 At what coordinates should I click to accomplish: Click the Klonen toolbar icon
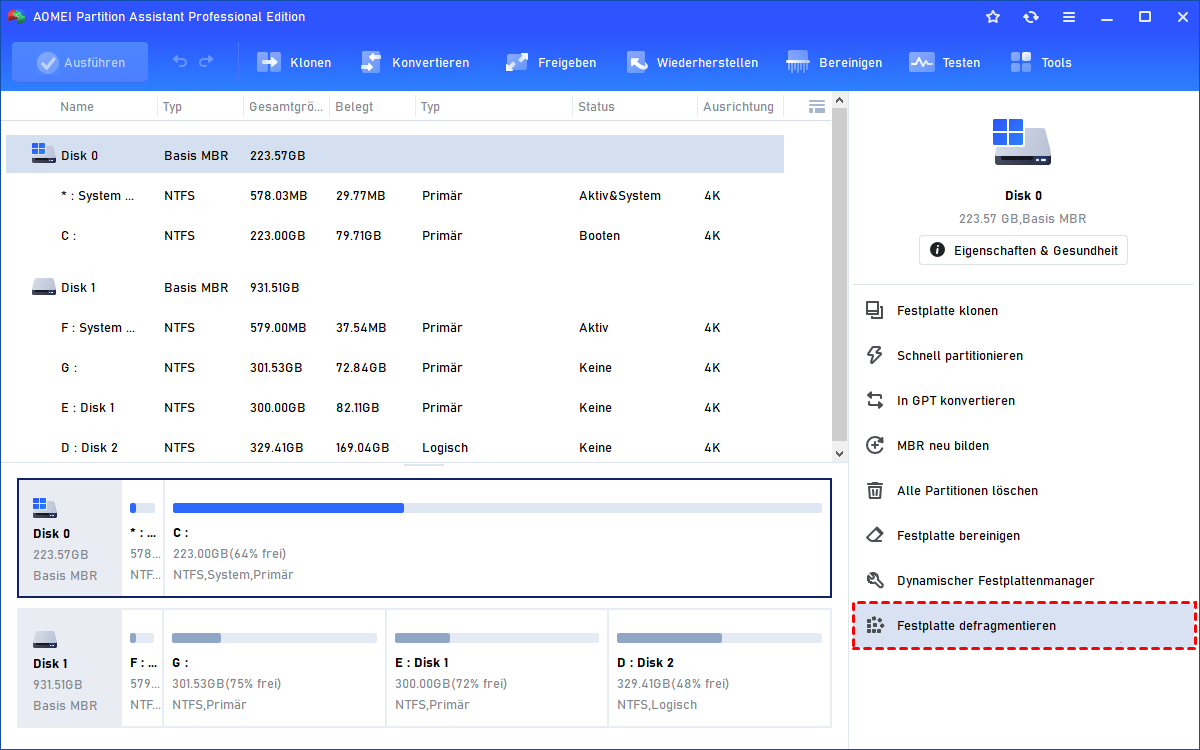coord(269,62)
